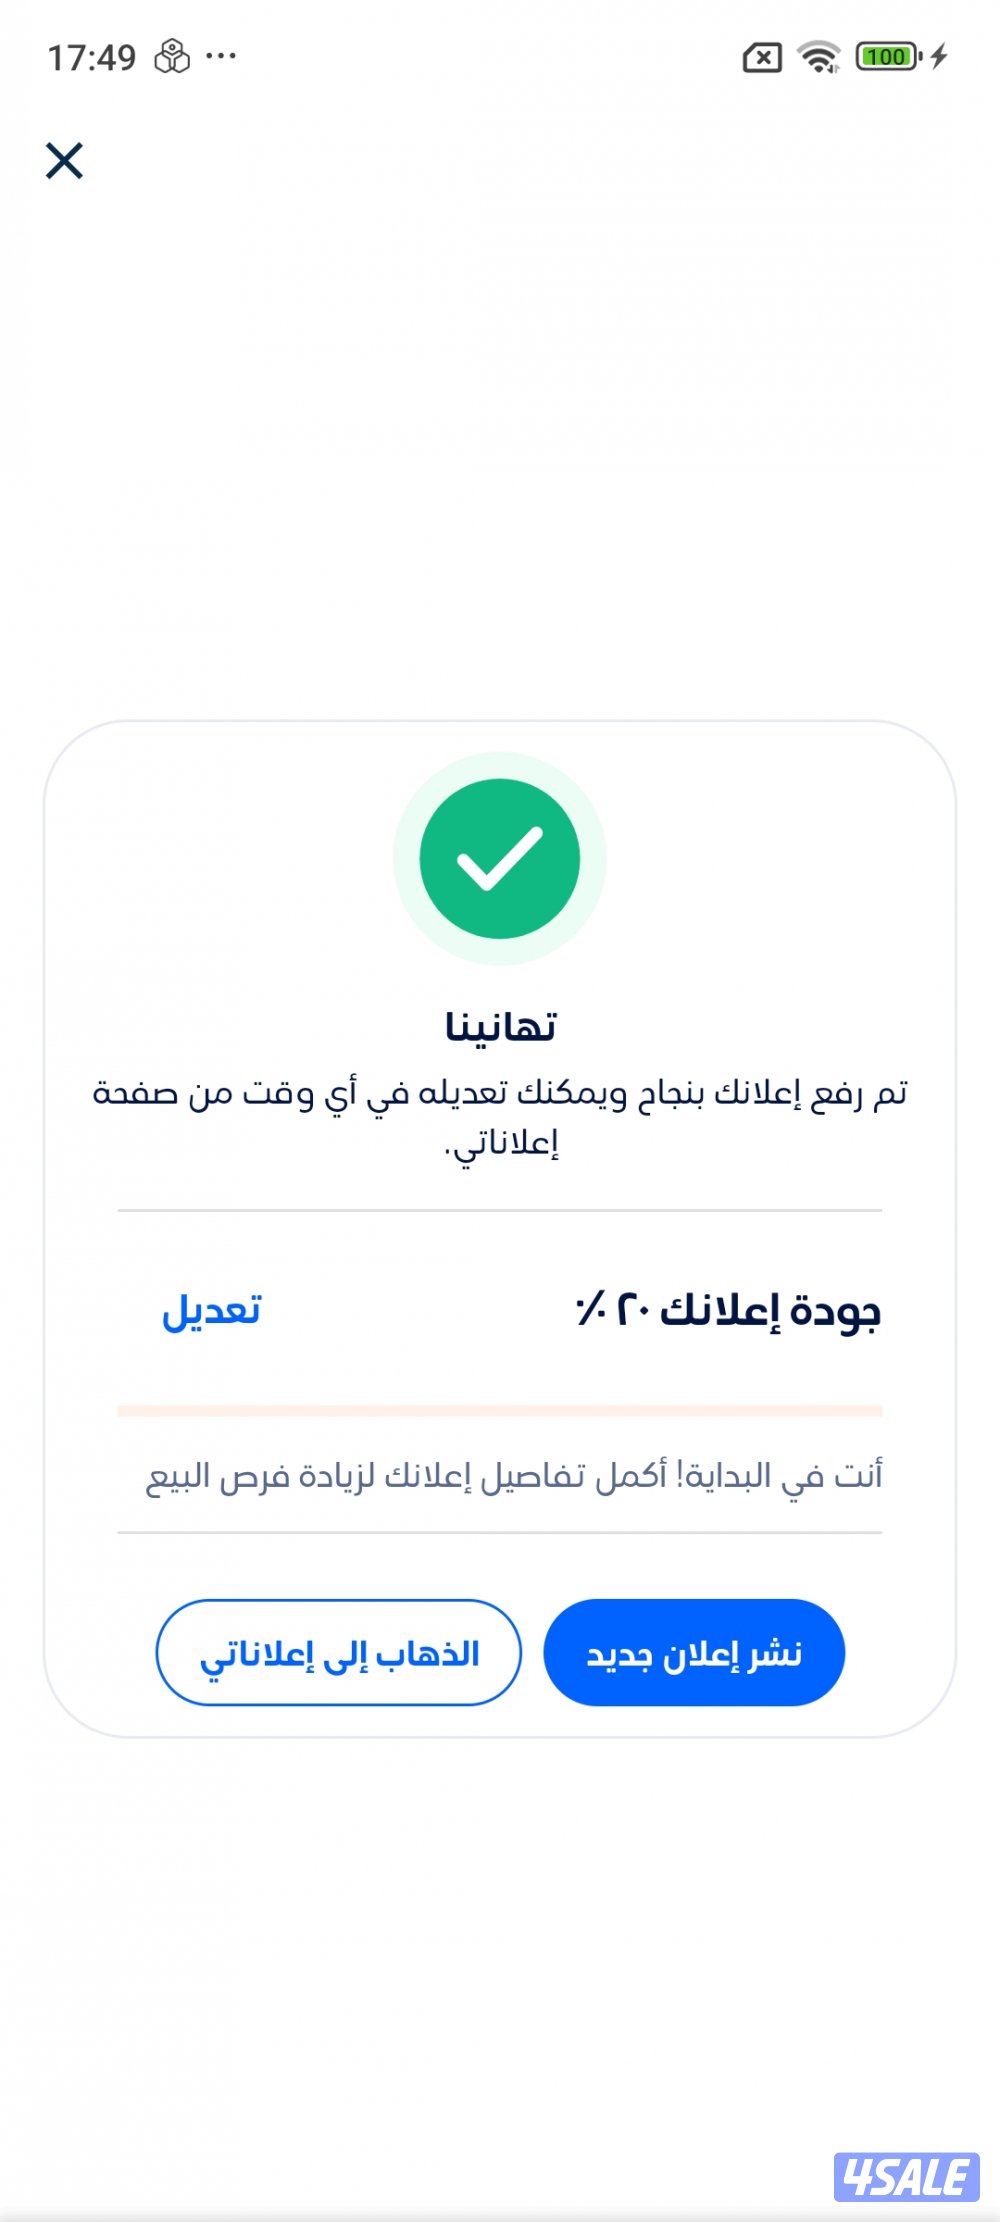Click the ad quality progress bar
Image resolution: width=1000 pixels, height=2222 pixels.
click(500, 1411)
